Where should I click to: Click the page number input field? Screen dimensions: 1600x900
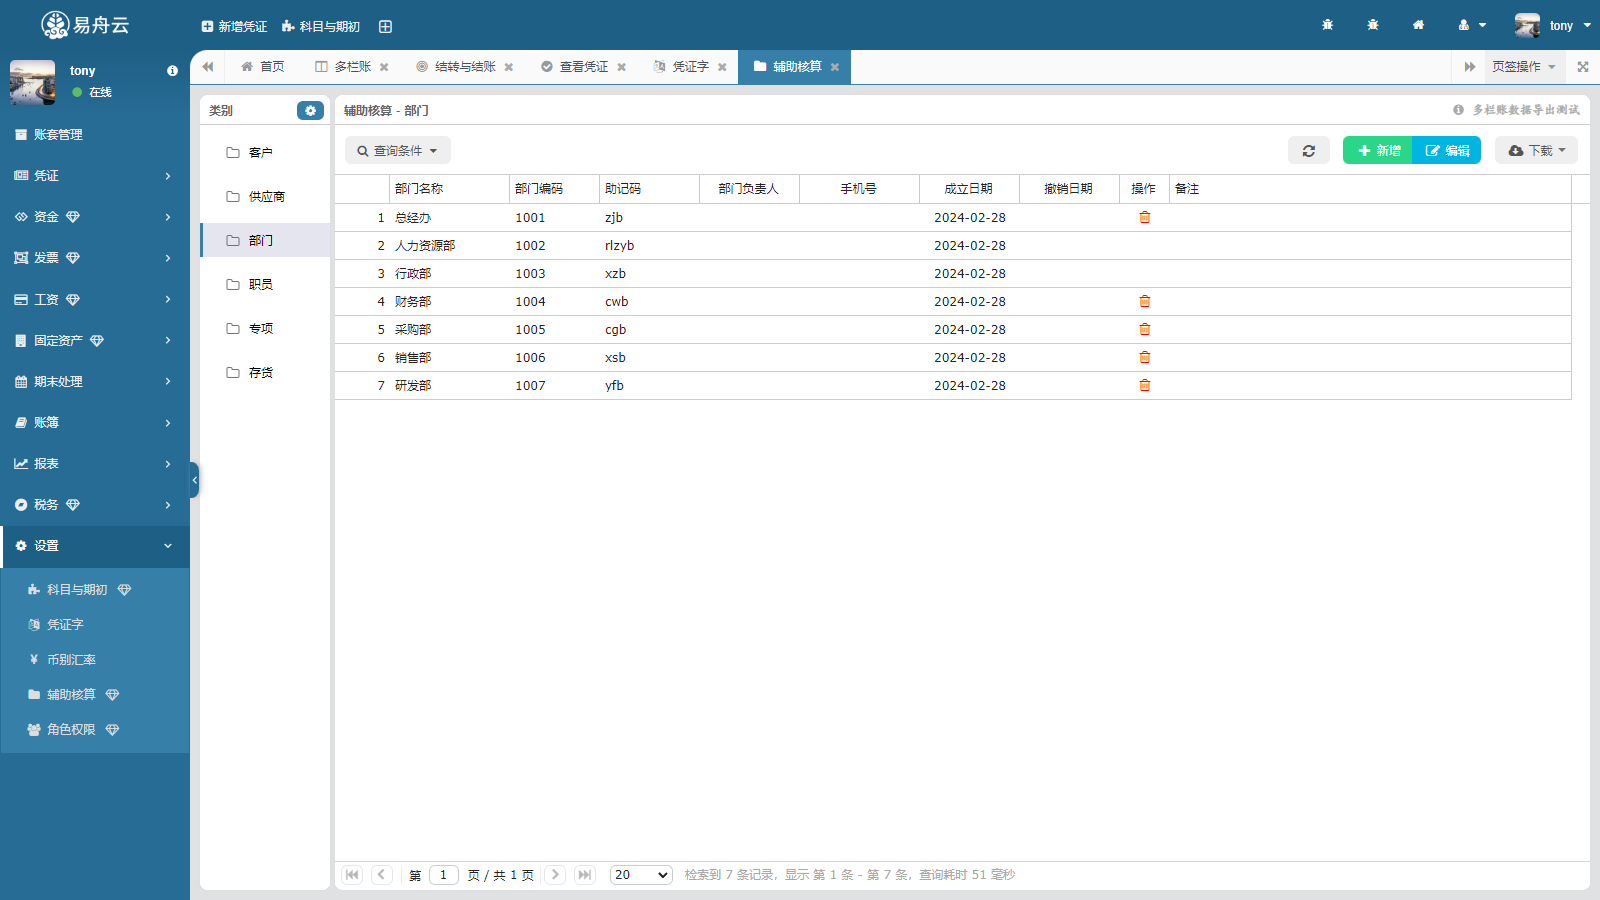coord(444,875)
